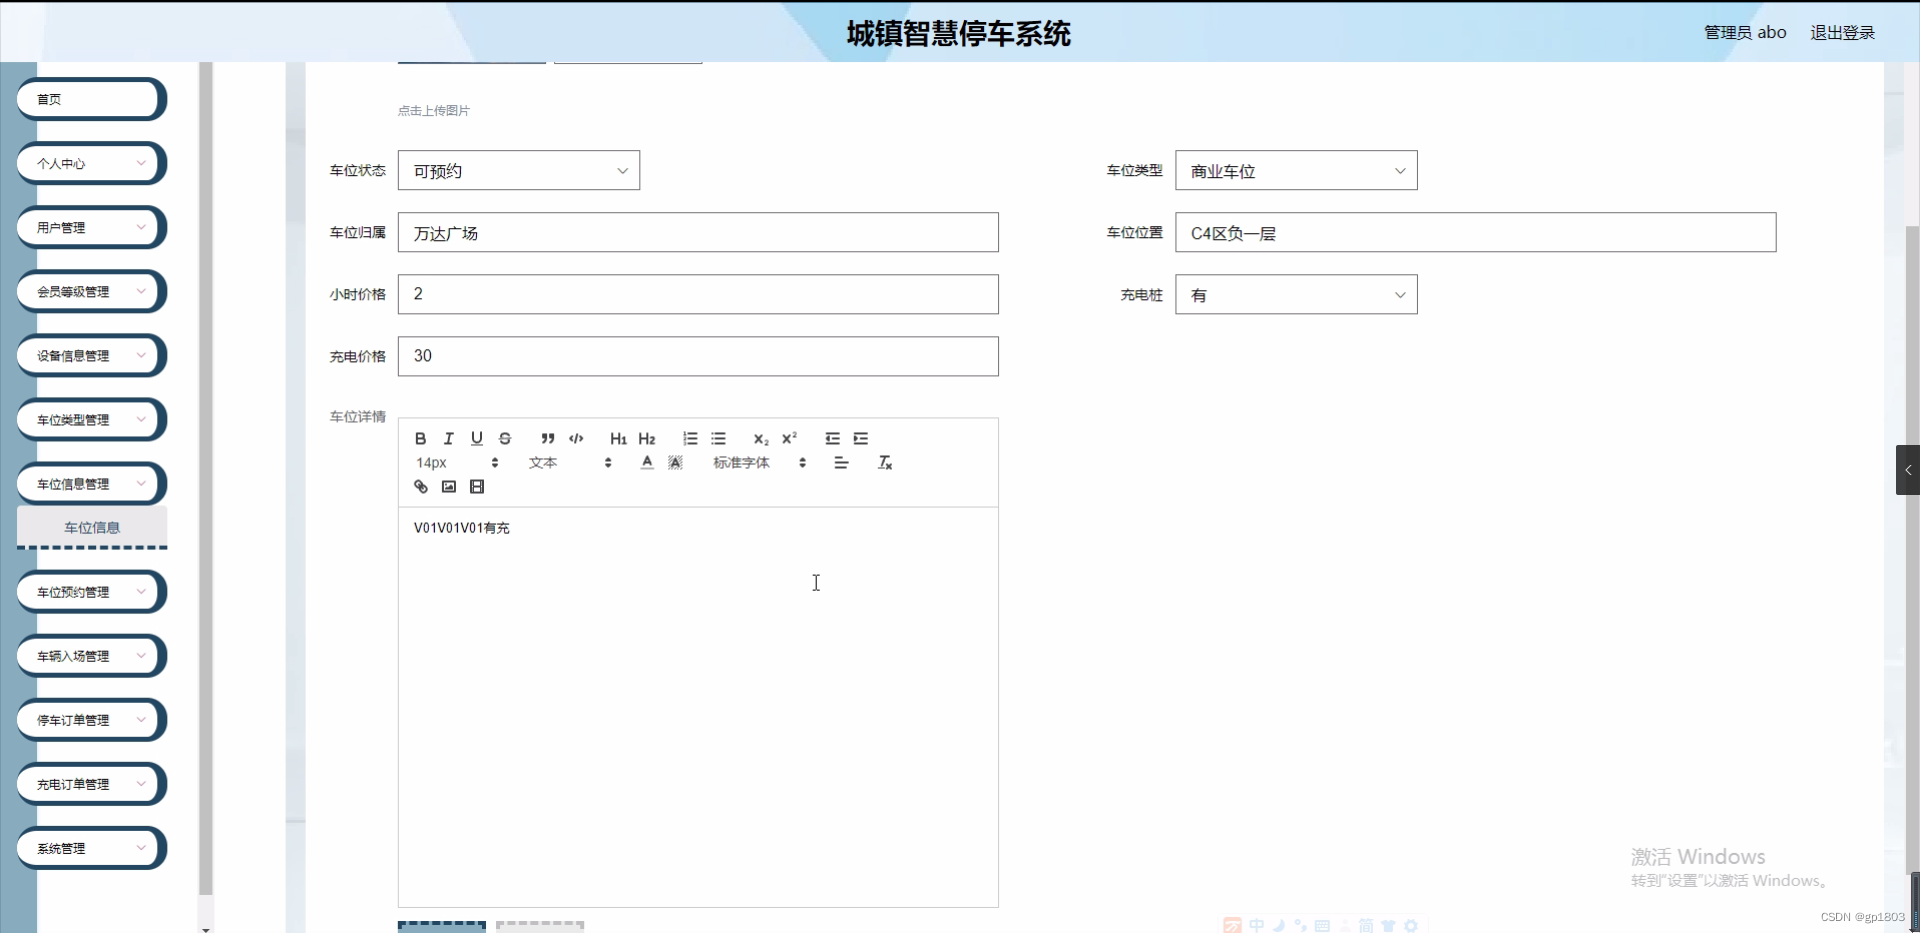The image size is (1920, 933).
Task: Click the 小时价格 input field
Action: coord(698,295)
